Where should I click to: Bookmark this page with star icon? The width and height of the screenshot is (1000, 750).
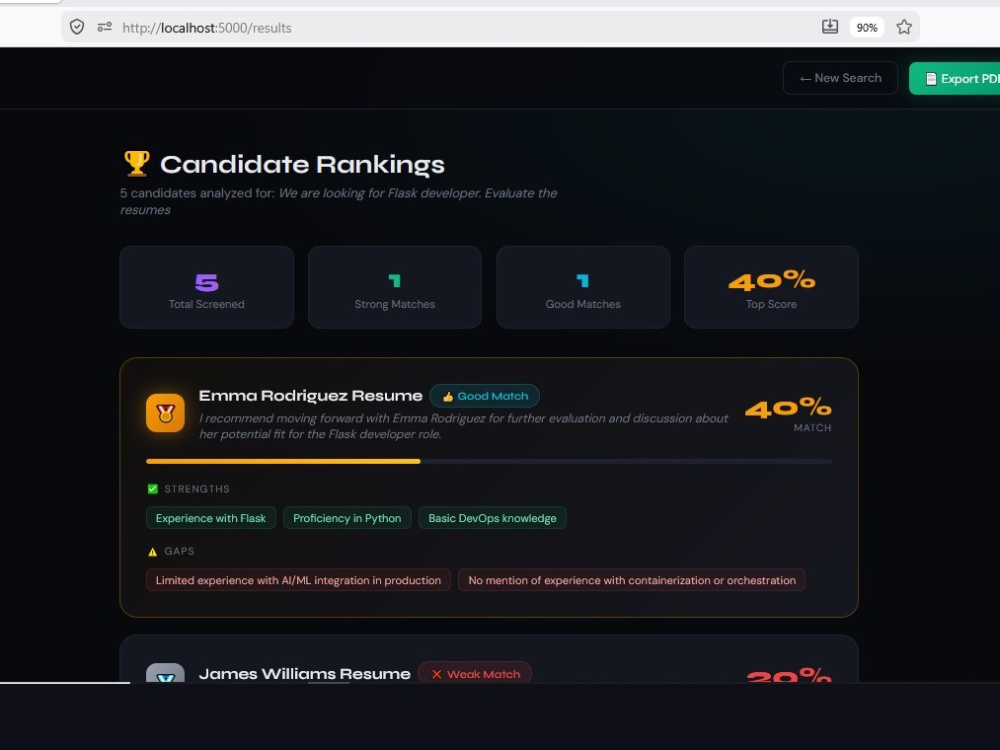pos(904,27)
